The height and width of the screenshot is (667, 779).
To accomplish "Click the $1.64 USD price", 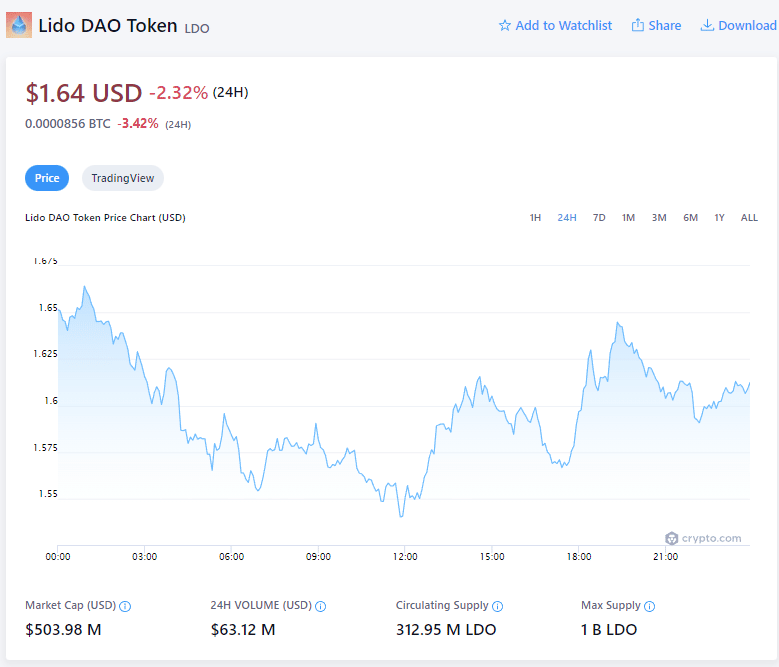I will 84,93.
